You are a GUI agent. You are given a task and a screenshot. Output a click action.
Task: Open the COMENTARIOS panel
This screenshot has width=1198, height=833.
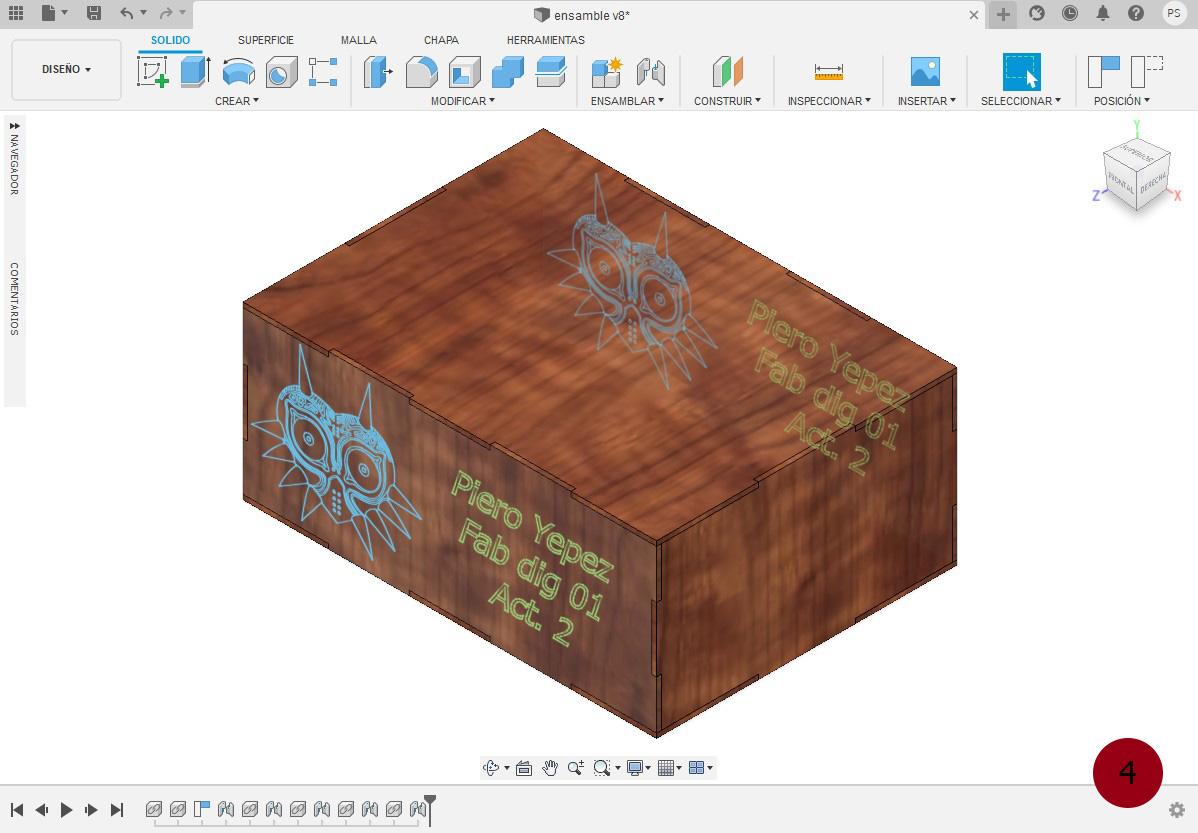pyautogui.click(x=15, y=299)
